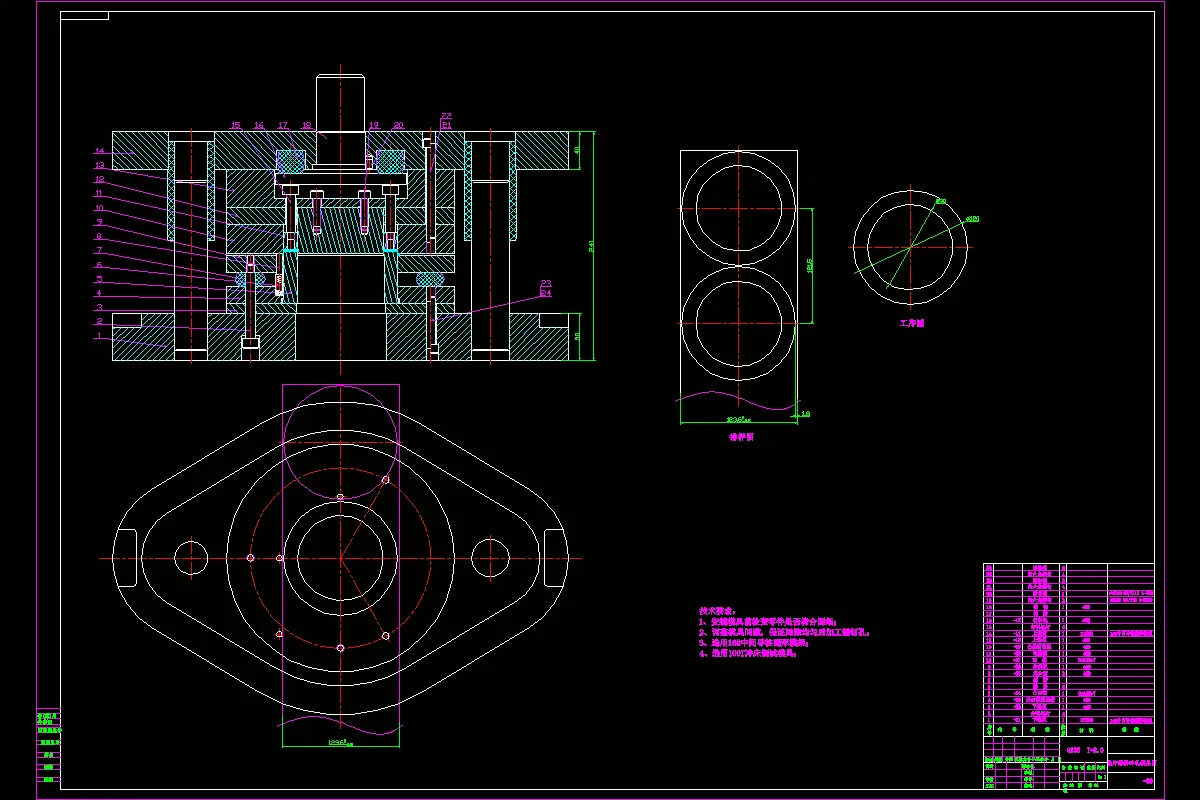Pick the magenta strip circle above plan view

[x=340, y=441]
